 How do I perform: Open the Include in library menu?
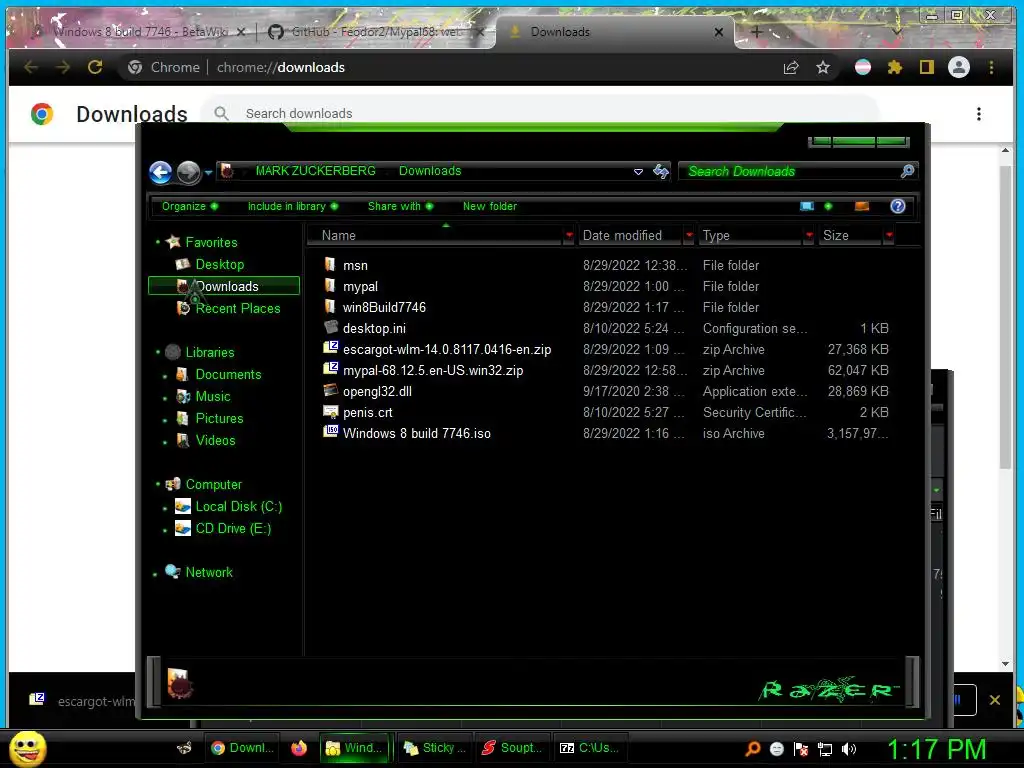tap(293, 206)
